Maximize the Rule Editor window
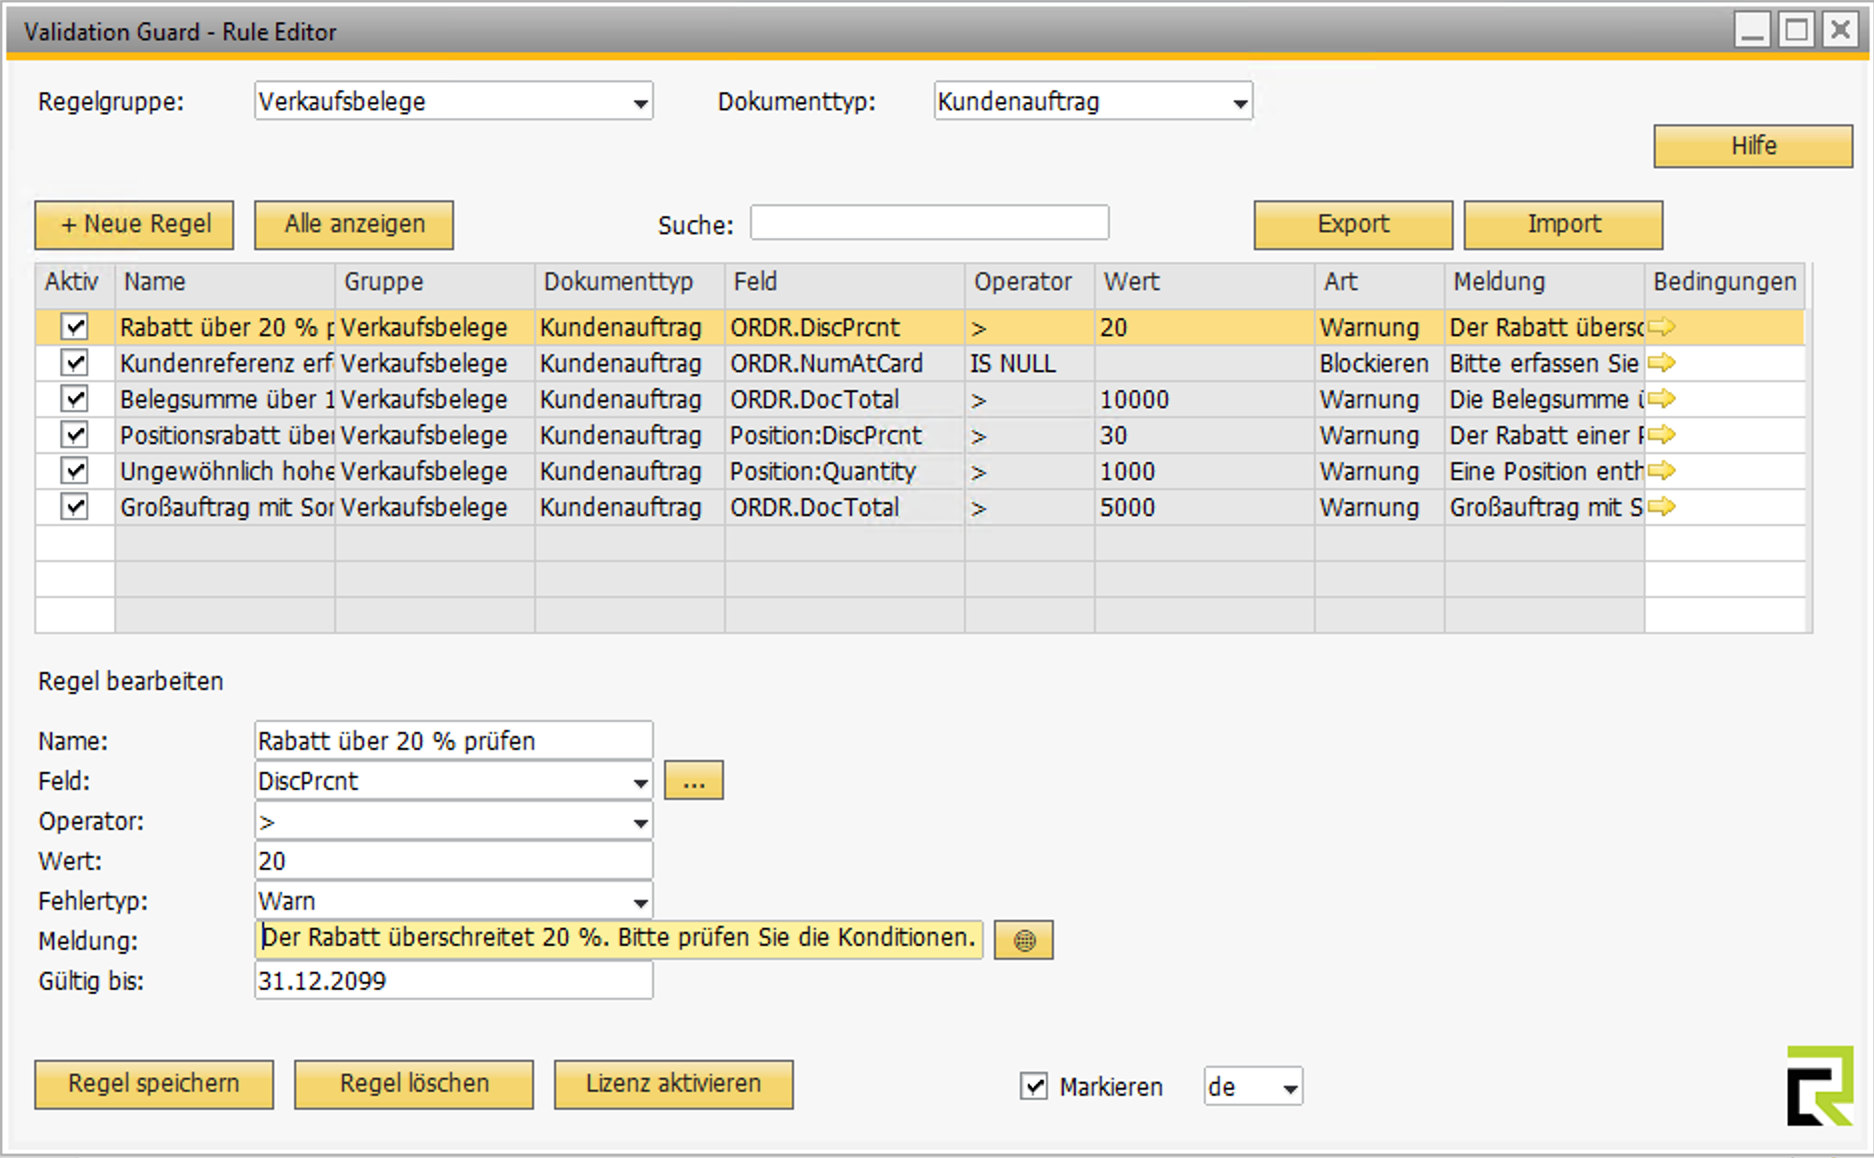Image resolution: width=1874 pixels, height=1158 pixels. tap(1796, 31)
